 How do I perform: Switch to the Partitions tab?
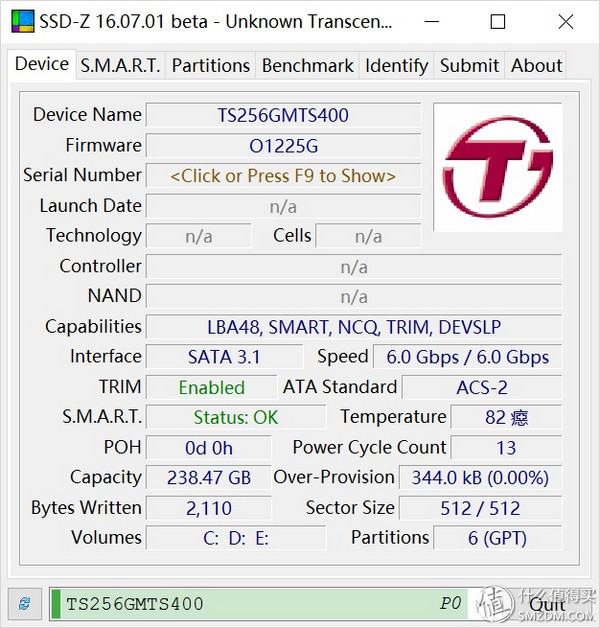pyautogui.click(x=211, y=65)
